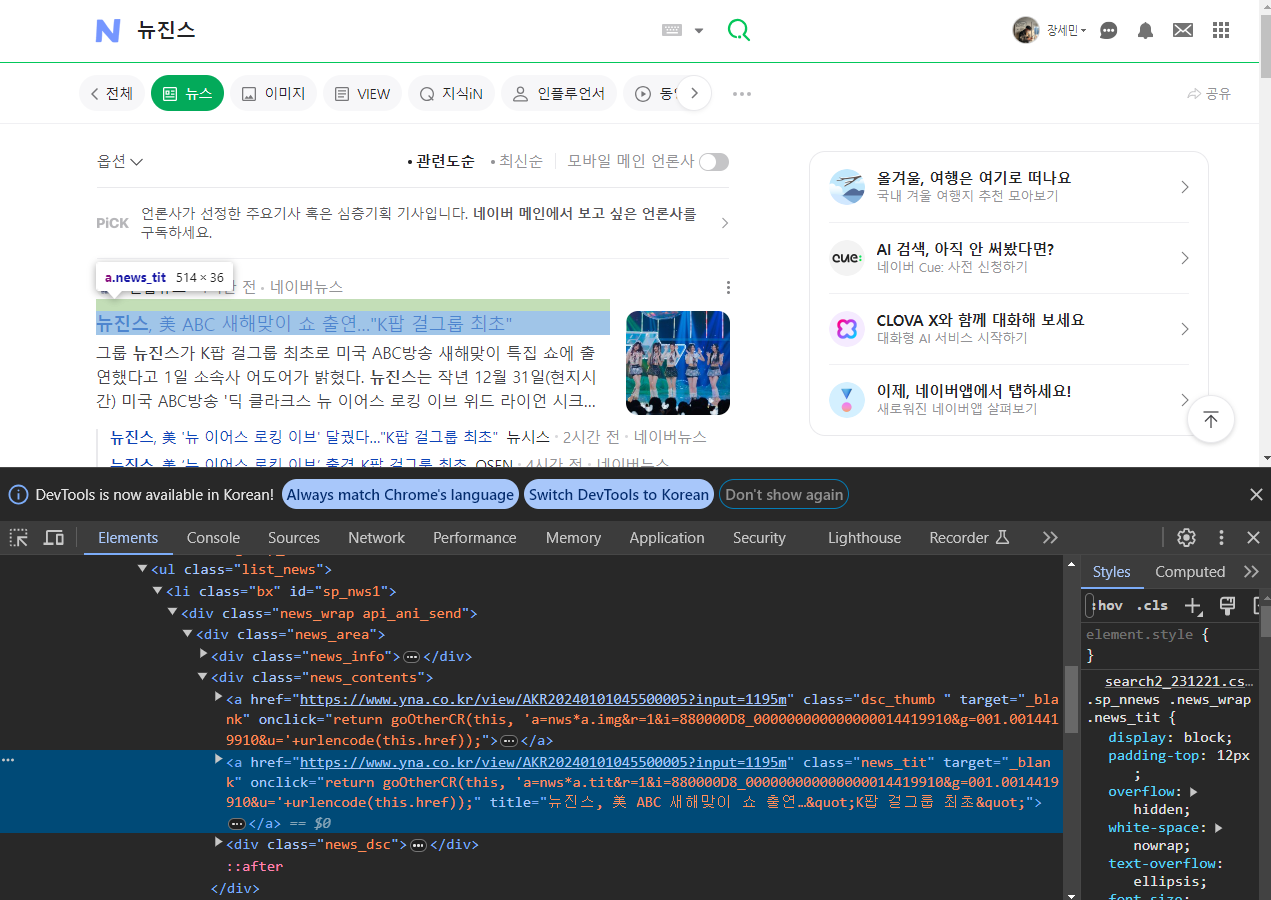Image resolution: width=1271 pixels, height=900 pixels.
Task: Open the virtual keyboard input icon
Action: coord(671,30)
